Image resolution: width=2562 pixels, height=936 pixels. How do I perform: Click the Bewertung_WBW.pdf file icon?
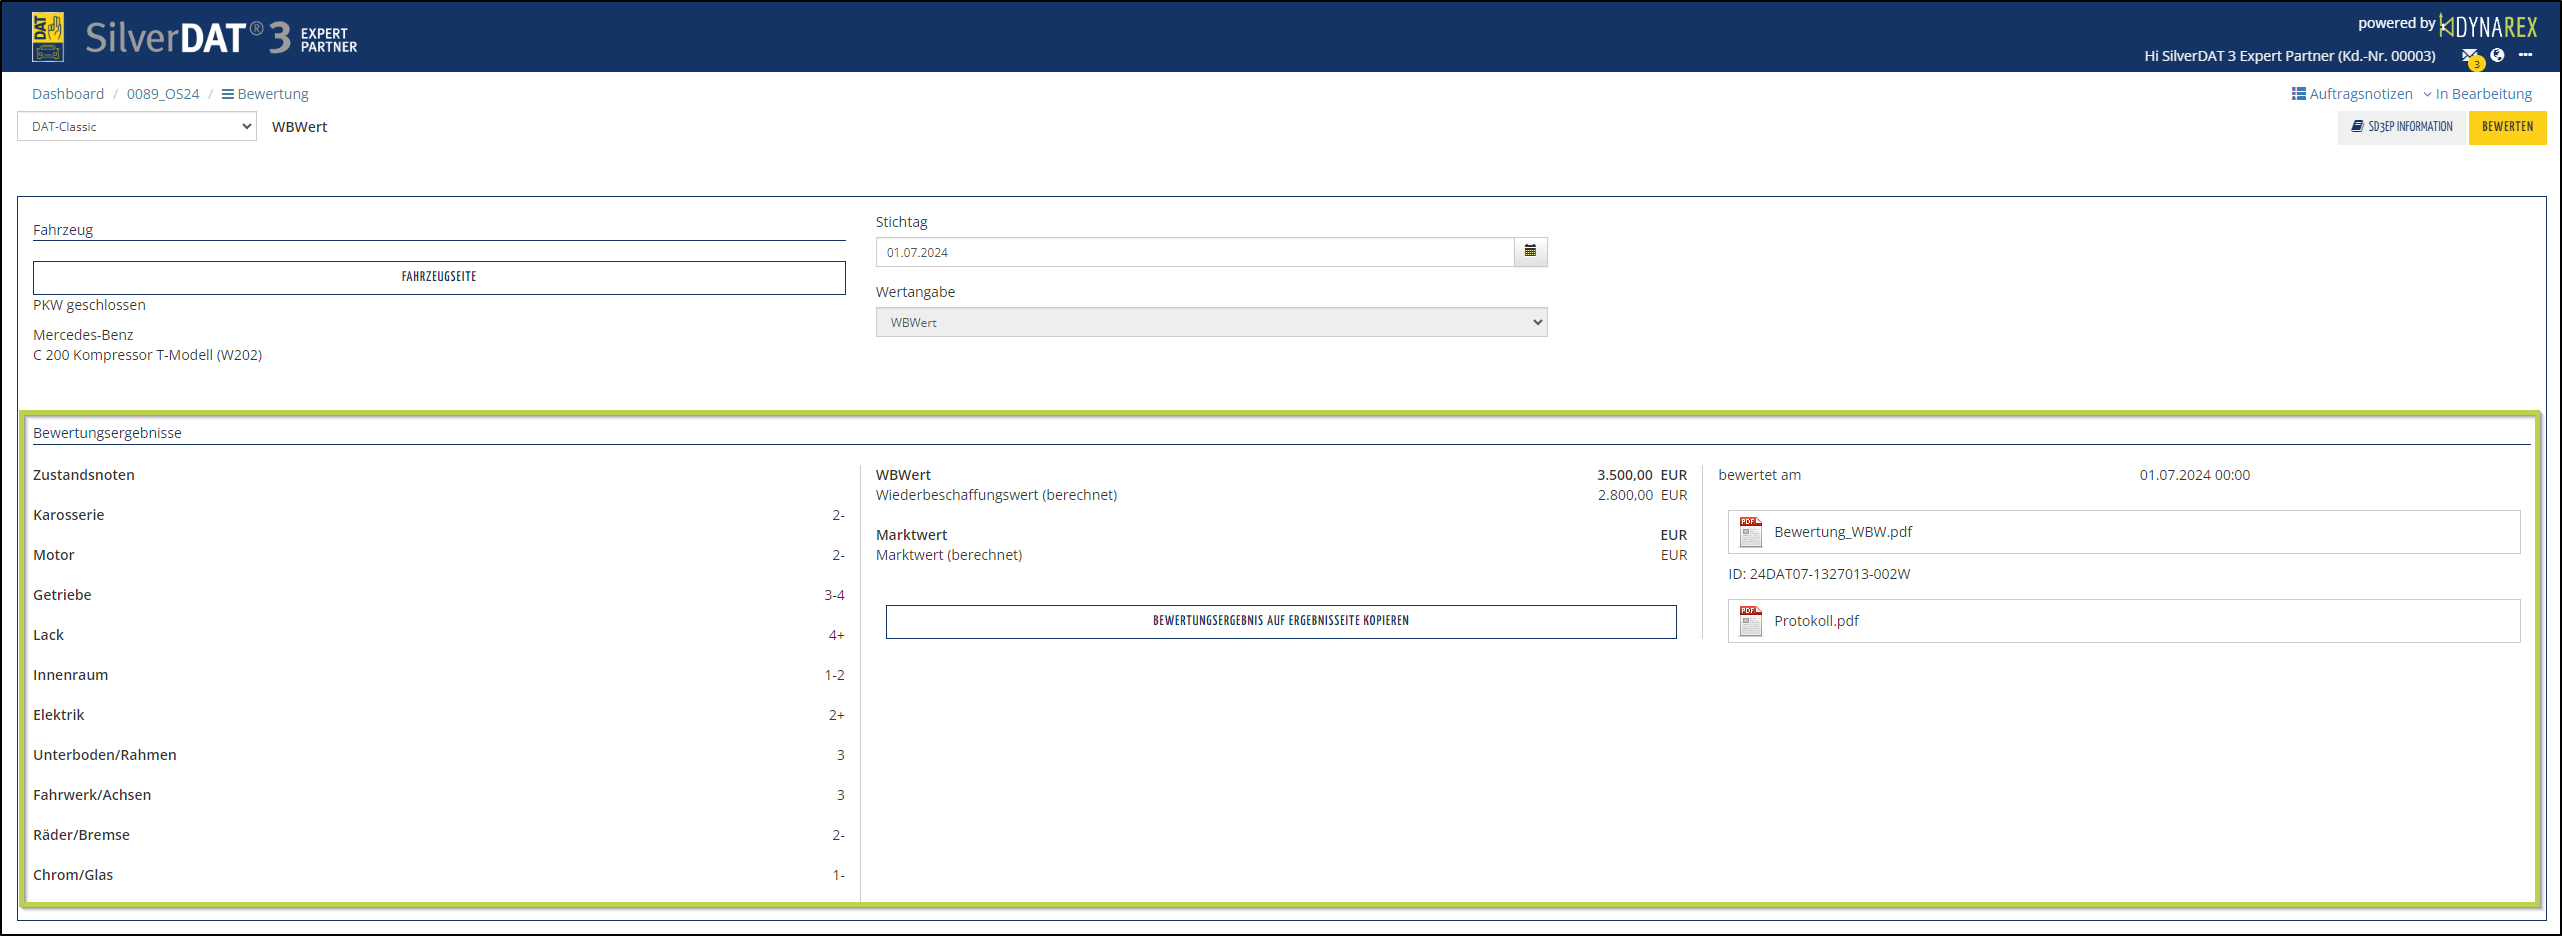[1750, 532]
